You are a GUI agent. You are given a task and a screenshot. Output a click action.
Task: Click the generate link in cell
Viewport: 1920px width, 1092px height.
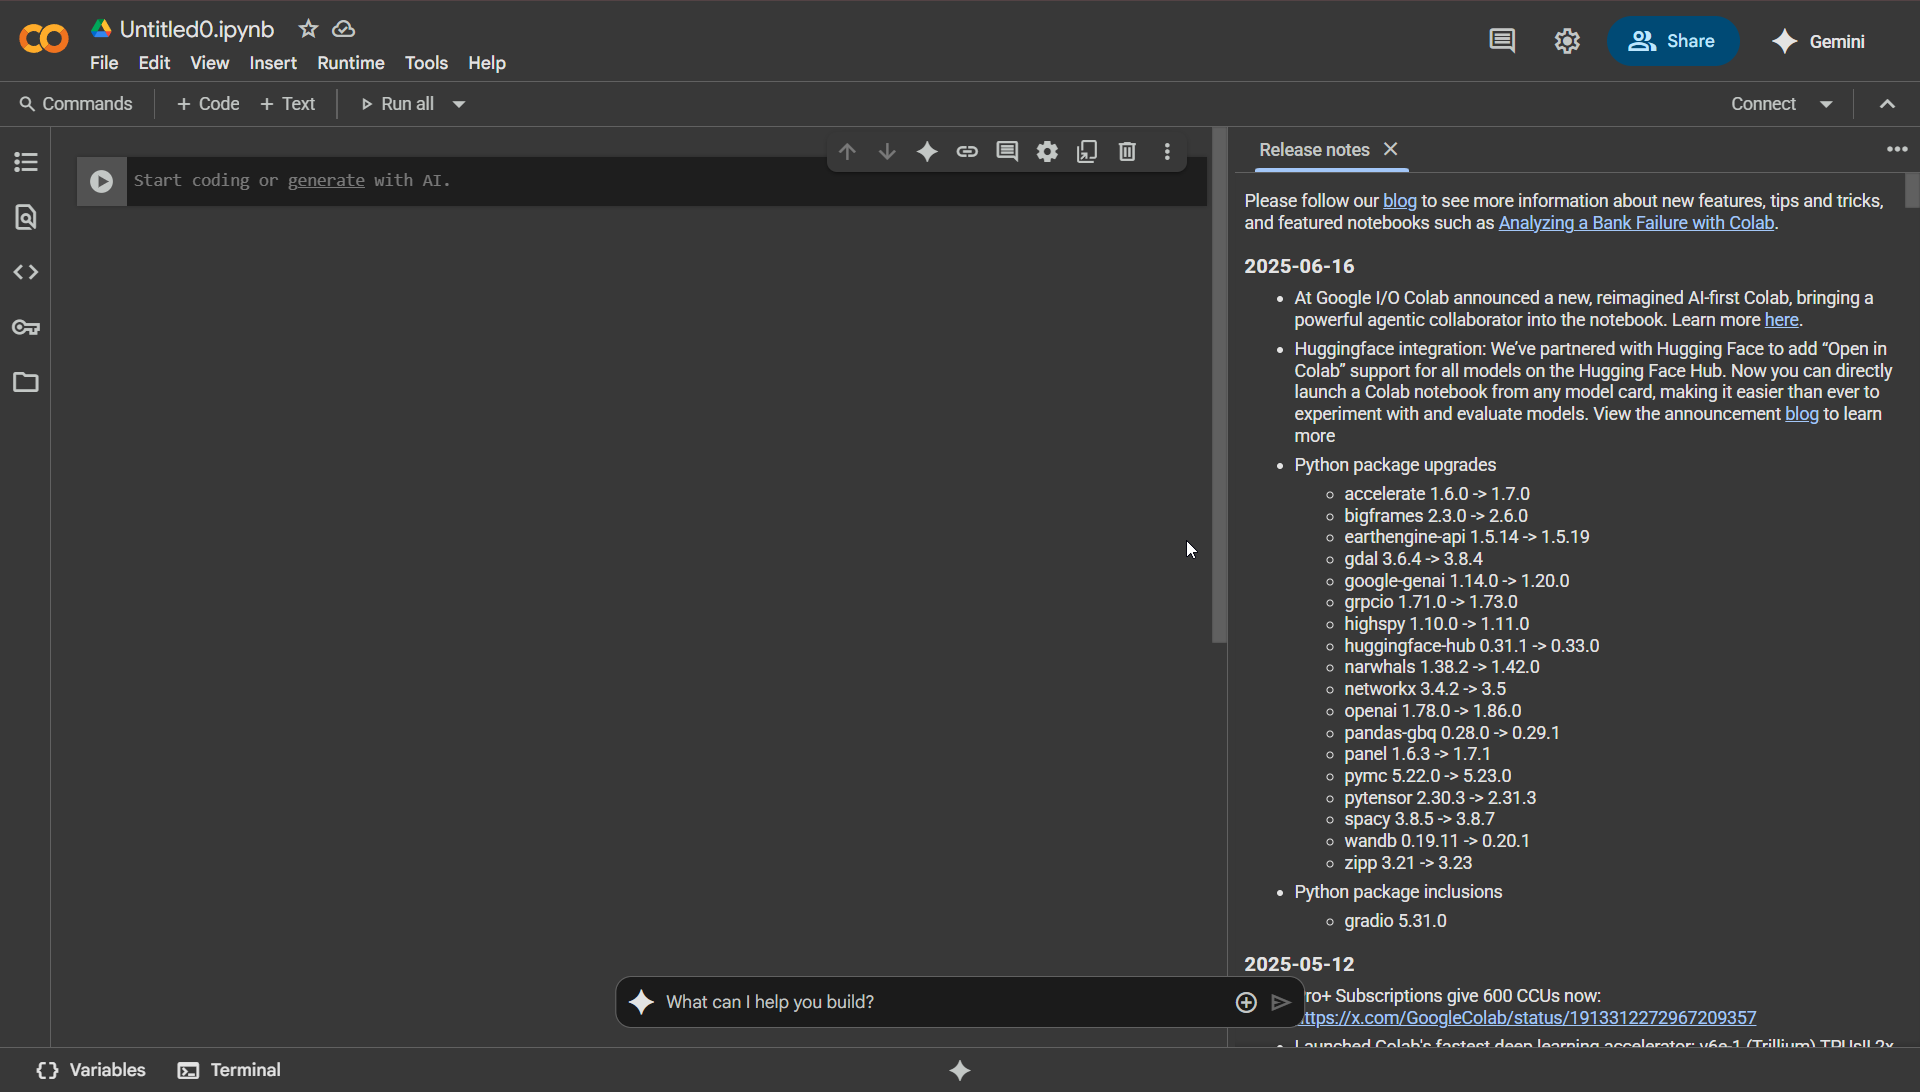pos(326,181)
